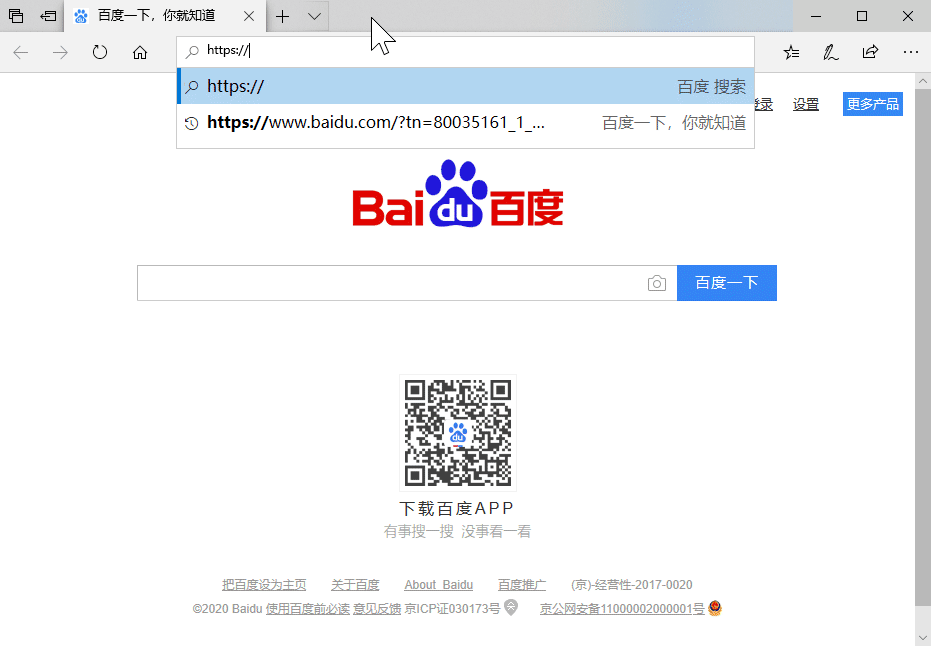Viewport: 931px width, 646px height.
Task: Click the scrollbar up arrow
Action: [923, 81]
